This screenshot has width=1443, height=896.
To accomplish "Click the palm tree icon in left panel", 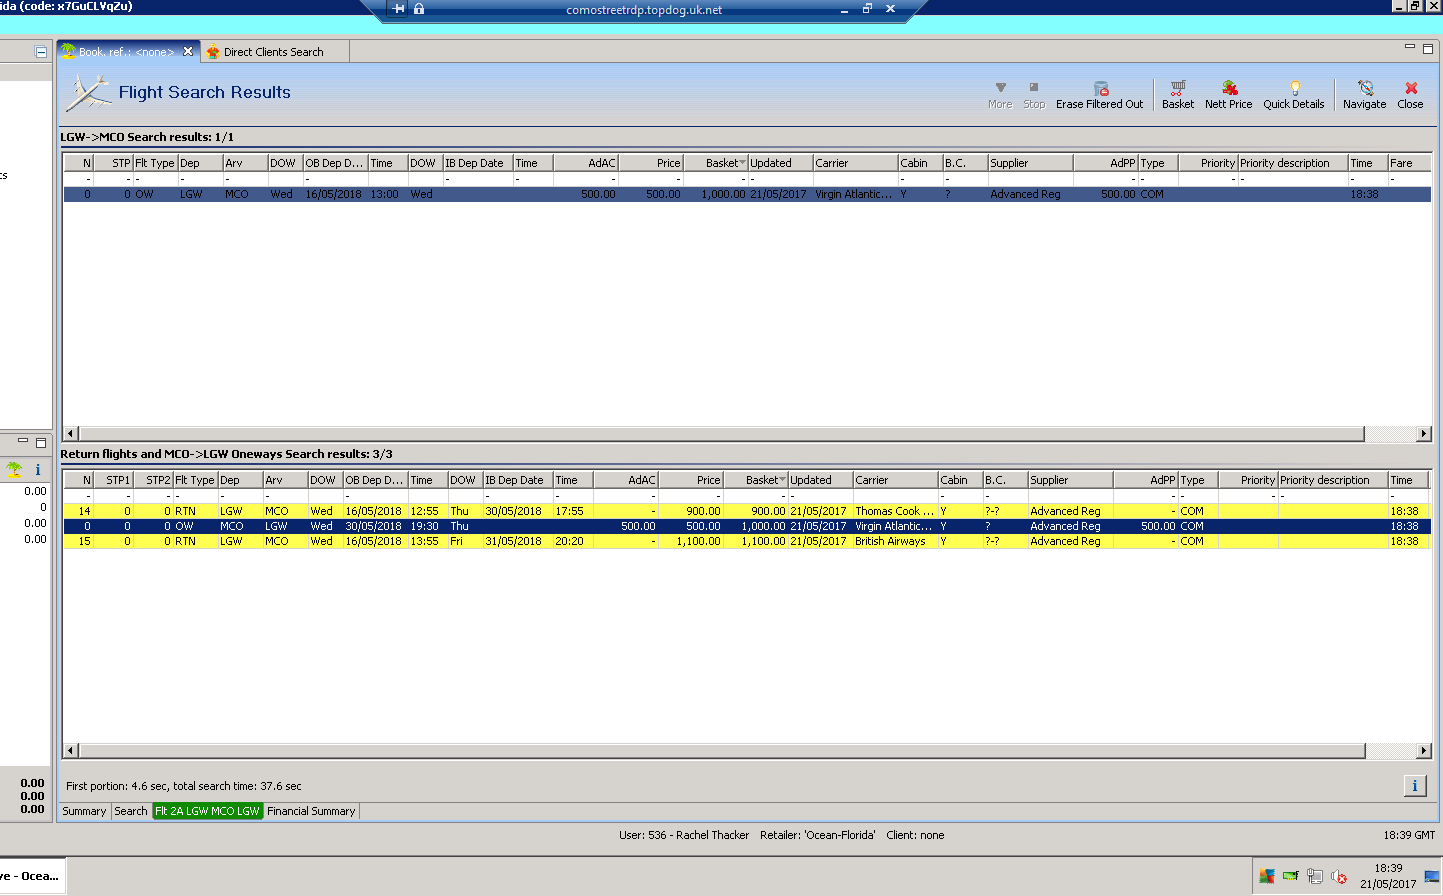I will tap(14, 469).
